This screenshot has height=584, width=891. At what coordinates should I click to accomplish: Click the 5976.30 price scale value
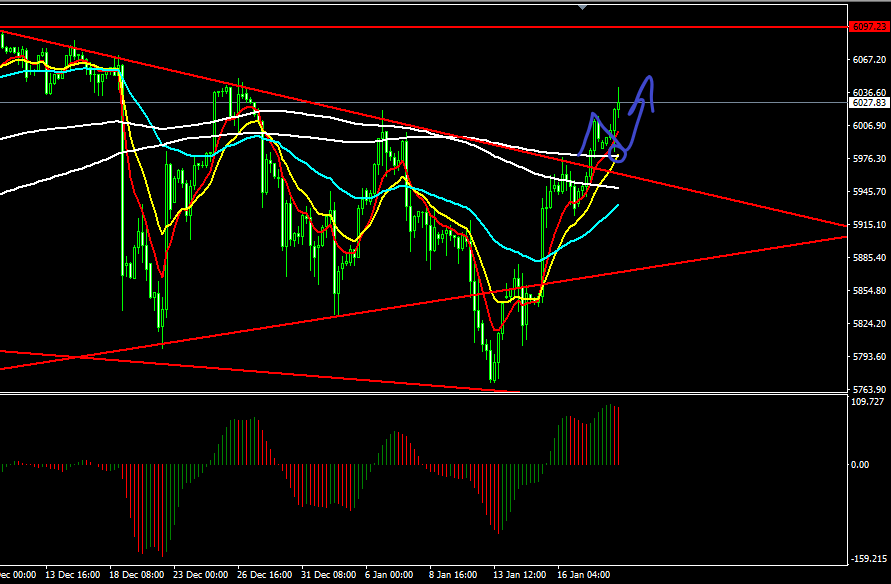point(869,159)
